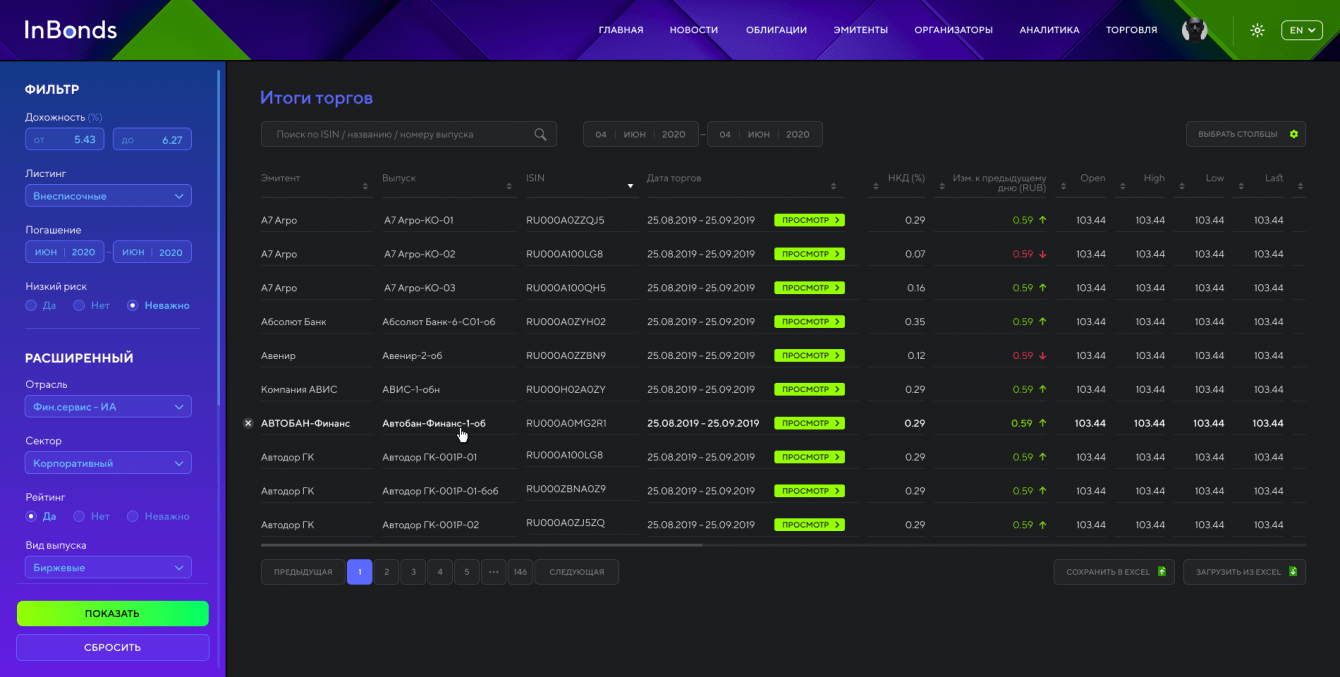The width and height of the screenshot is (1340, 677).
Task: Select Да under Низкий риск
Action: click(31, 305)
